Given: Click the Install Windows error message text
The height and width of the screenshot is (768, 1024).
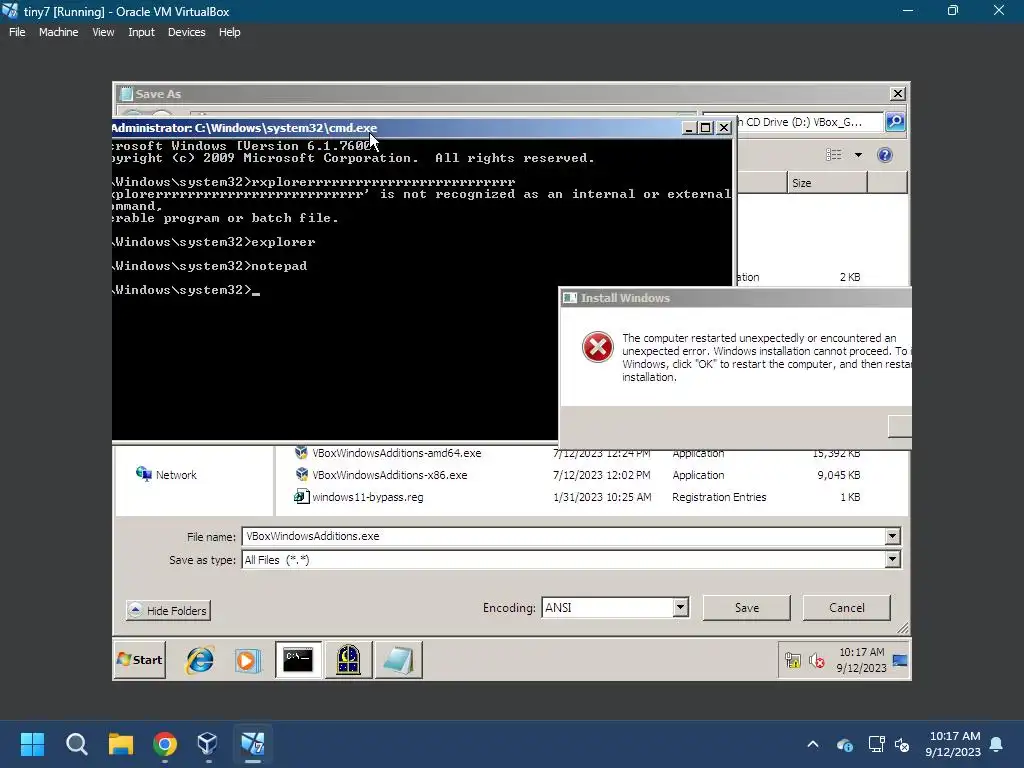Looking at the screenshot, I should pos(766,357).
